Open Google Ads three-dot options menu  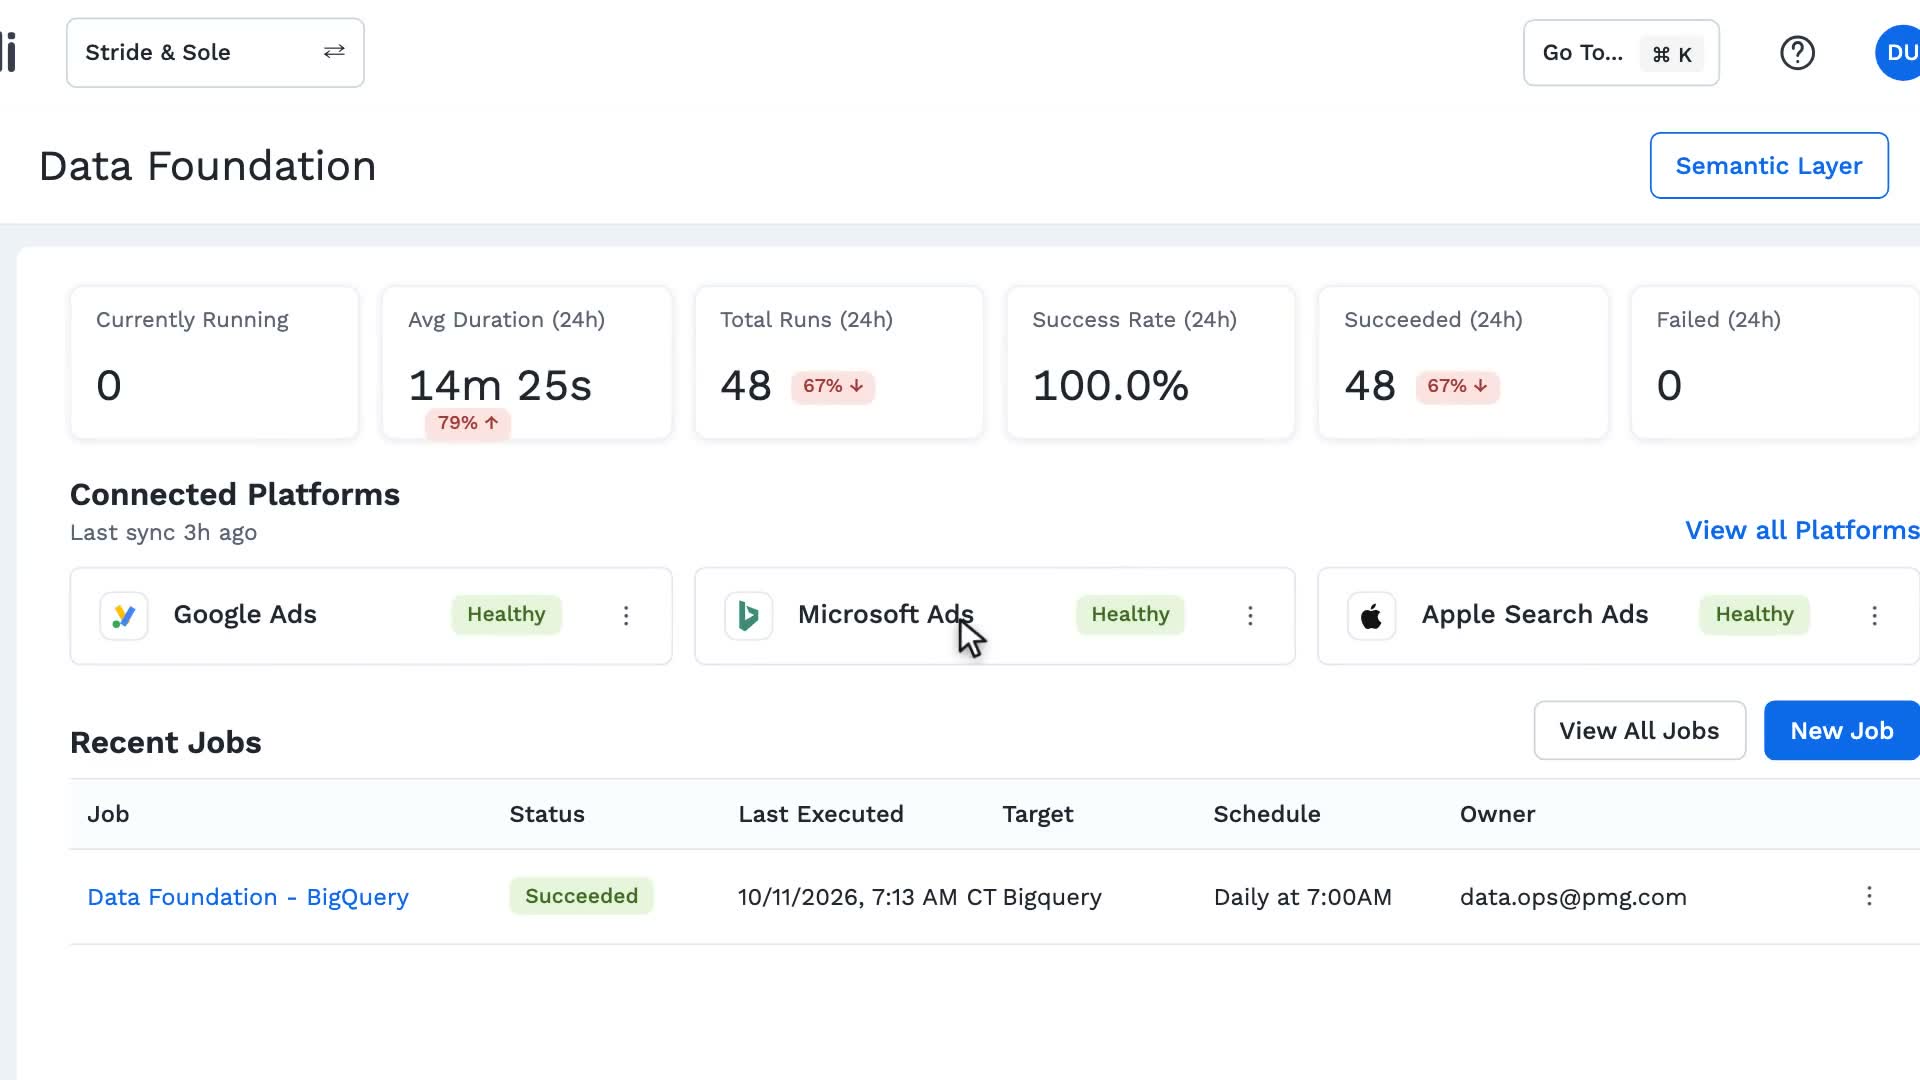pyautogui.click(x=626, y=616)
